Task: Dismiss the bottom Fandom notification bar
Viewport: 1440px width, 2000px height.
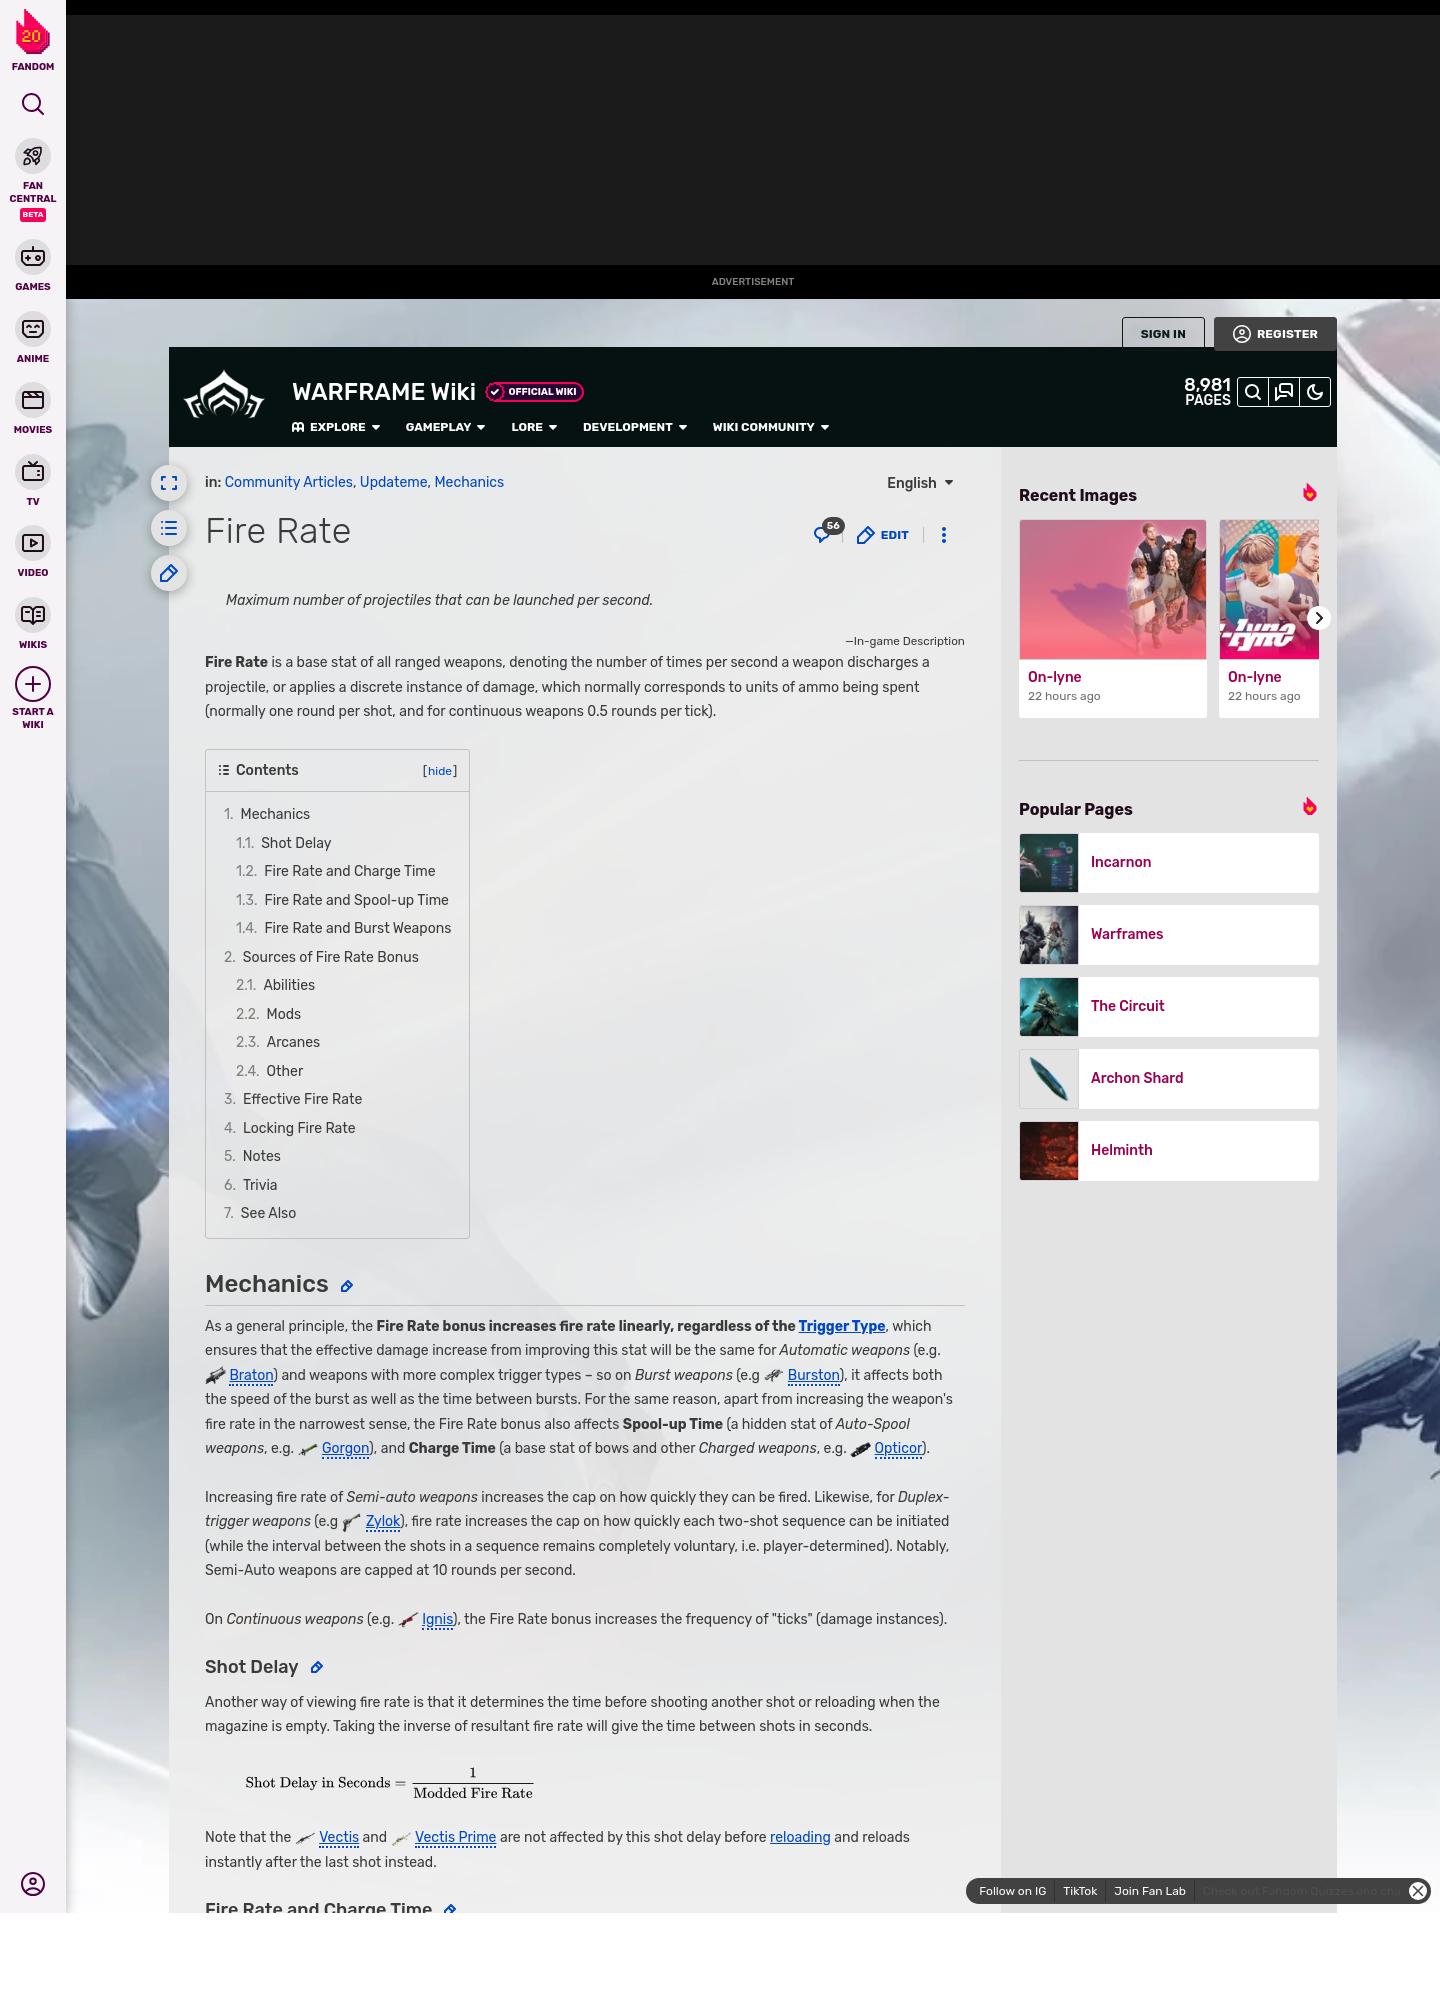Action: 1418,1891
